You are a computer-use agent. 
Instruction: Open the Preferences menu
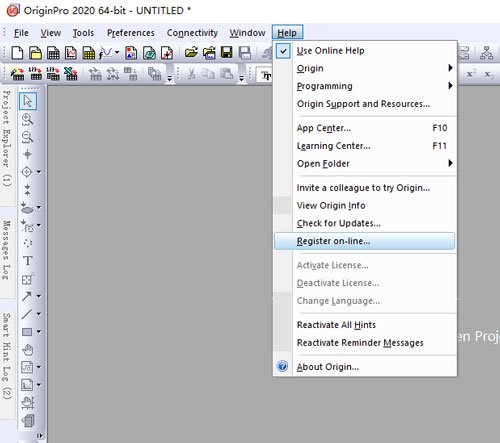click(x=131, y=33)
